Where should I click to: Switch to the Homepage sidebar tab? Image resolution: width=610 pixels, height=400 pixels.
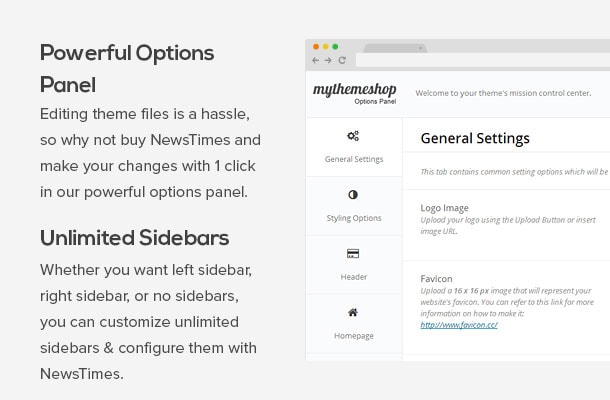click(x=354, y=324)
